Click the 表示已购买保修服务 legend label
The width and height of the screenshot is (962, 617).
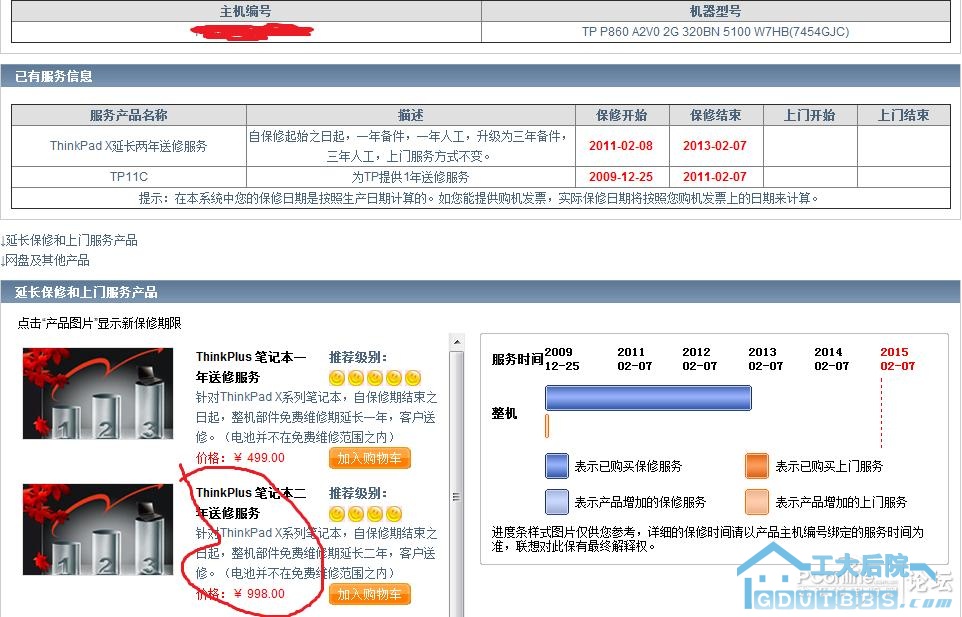pos(628,466)
